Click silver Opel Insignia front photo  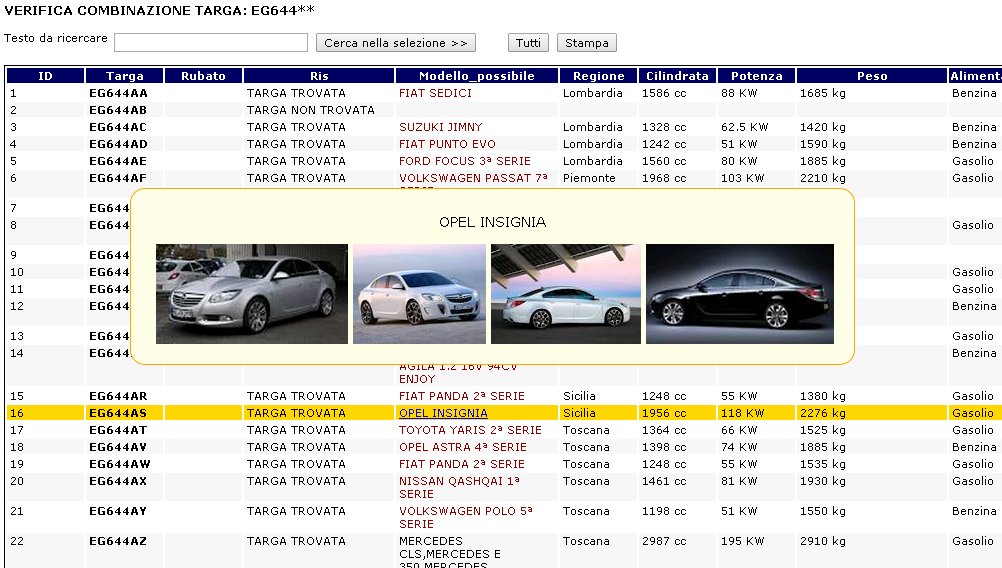(252, 294)
